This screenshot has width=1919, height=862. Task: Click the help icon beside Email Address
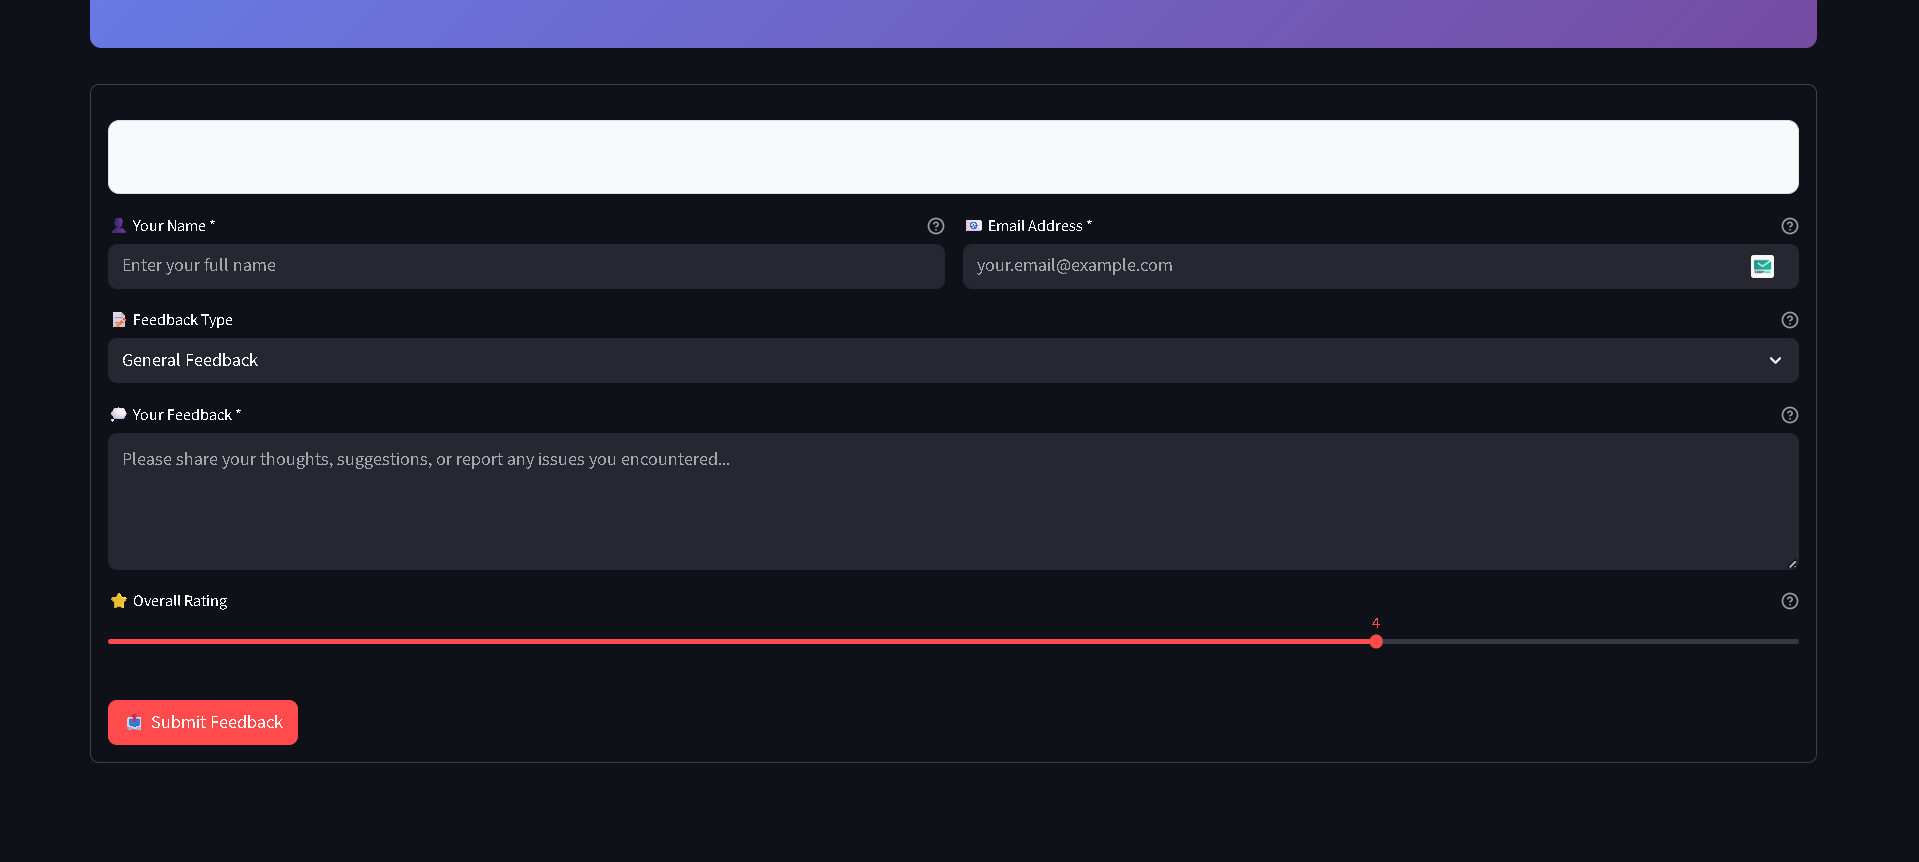(x=1790, y=226)
